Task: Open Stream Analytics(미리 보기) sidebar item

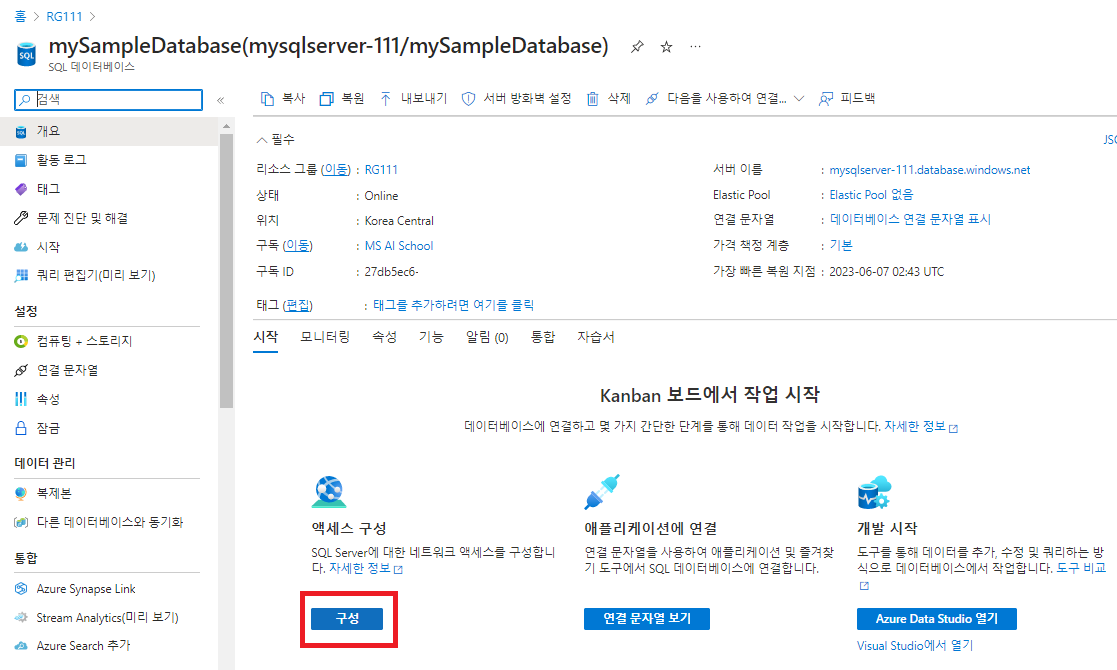Action: click(108, 617)
